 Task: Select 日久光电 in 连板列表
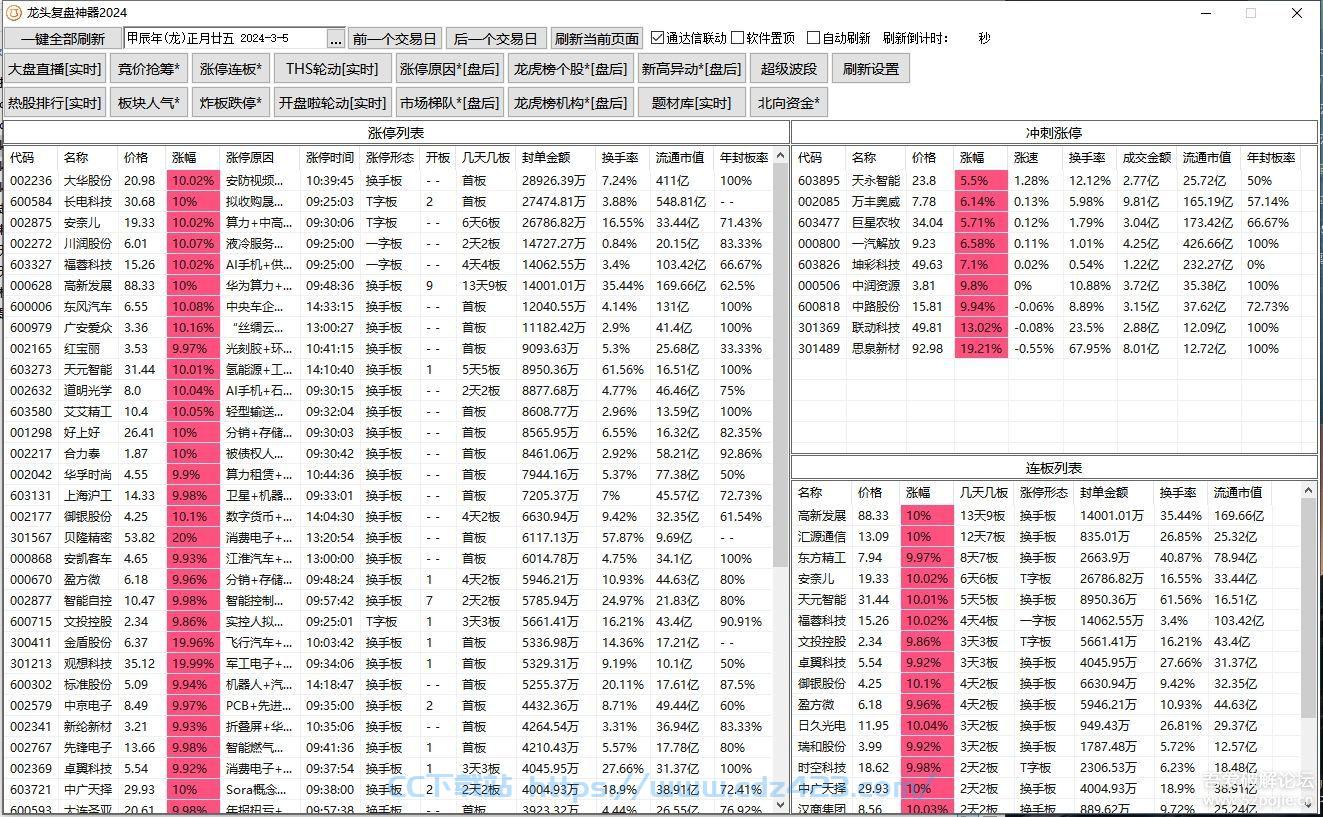point(1047,726)
